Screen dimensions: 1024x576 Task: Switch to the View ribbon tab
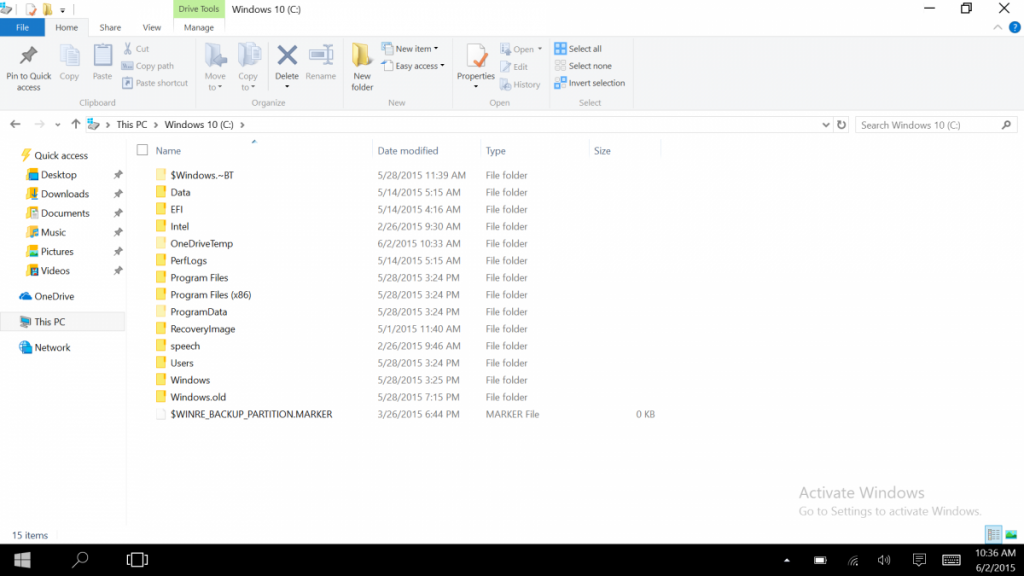pos(152,27)
